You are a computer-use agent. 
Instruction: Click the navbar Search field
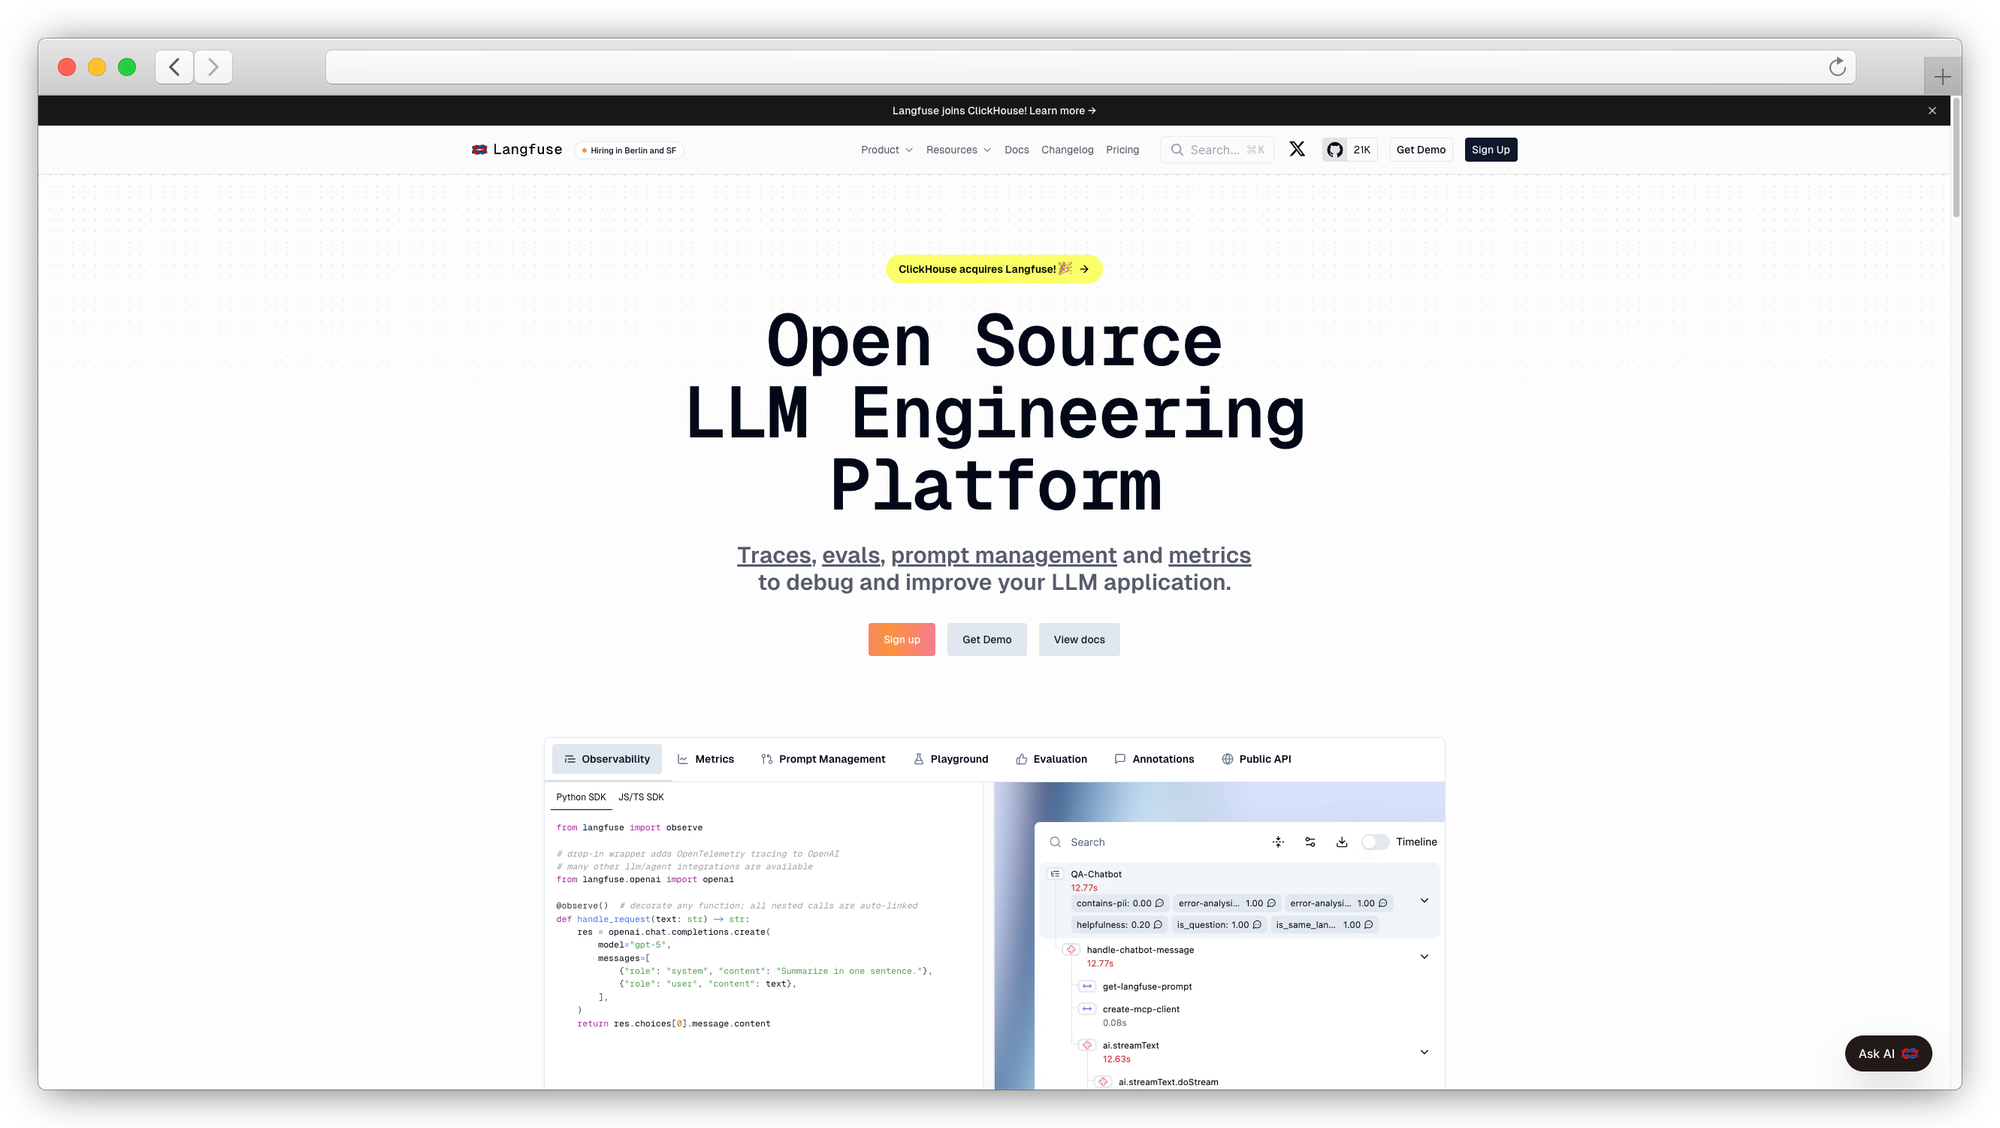point(1216,150)
